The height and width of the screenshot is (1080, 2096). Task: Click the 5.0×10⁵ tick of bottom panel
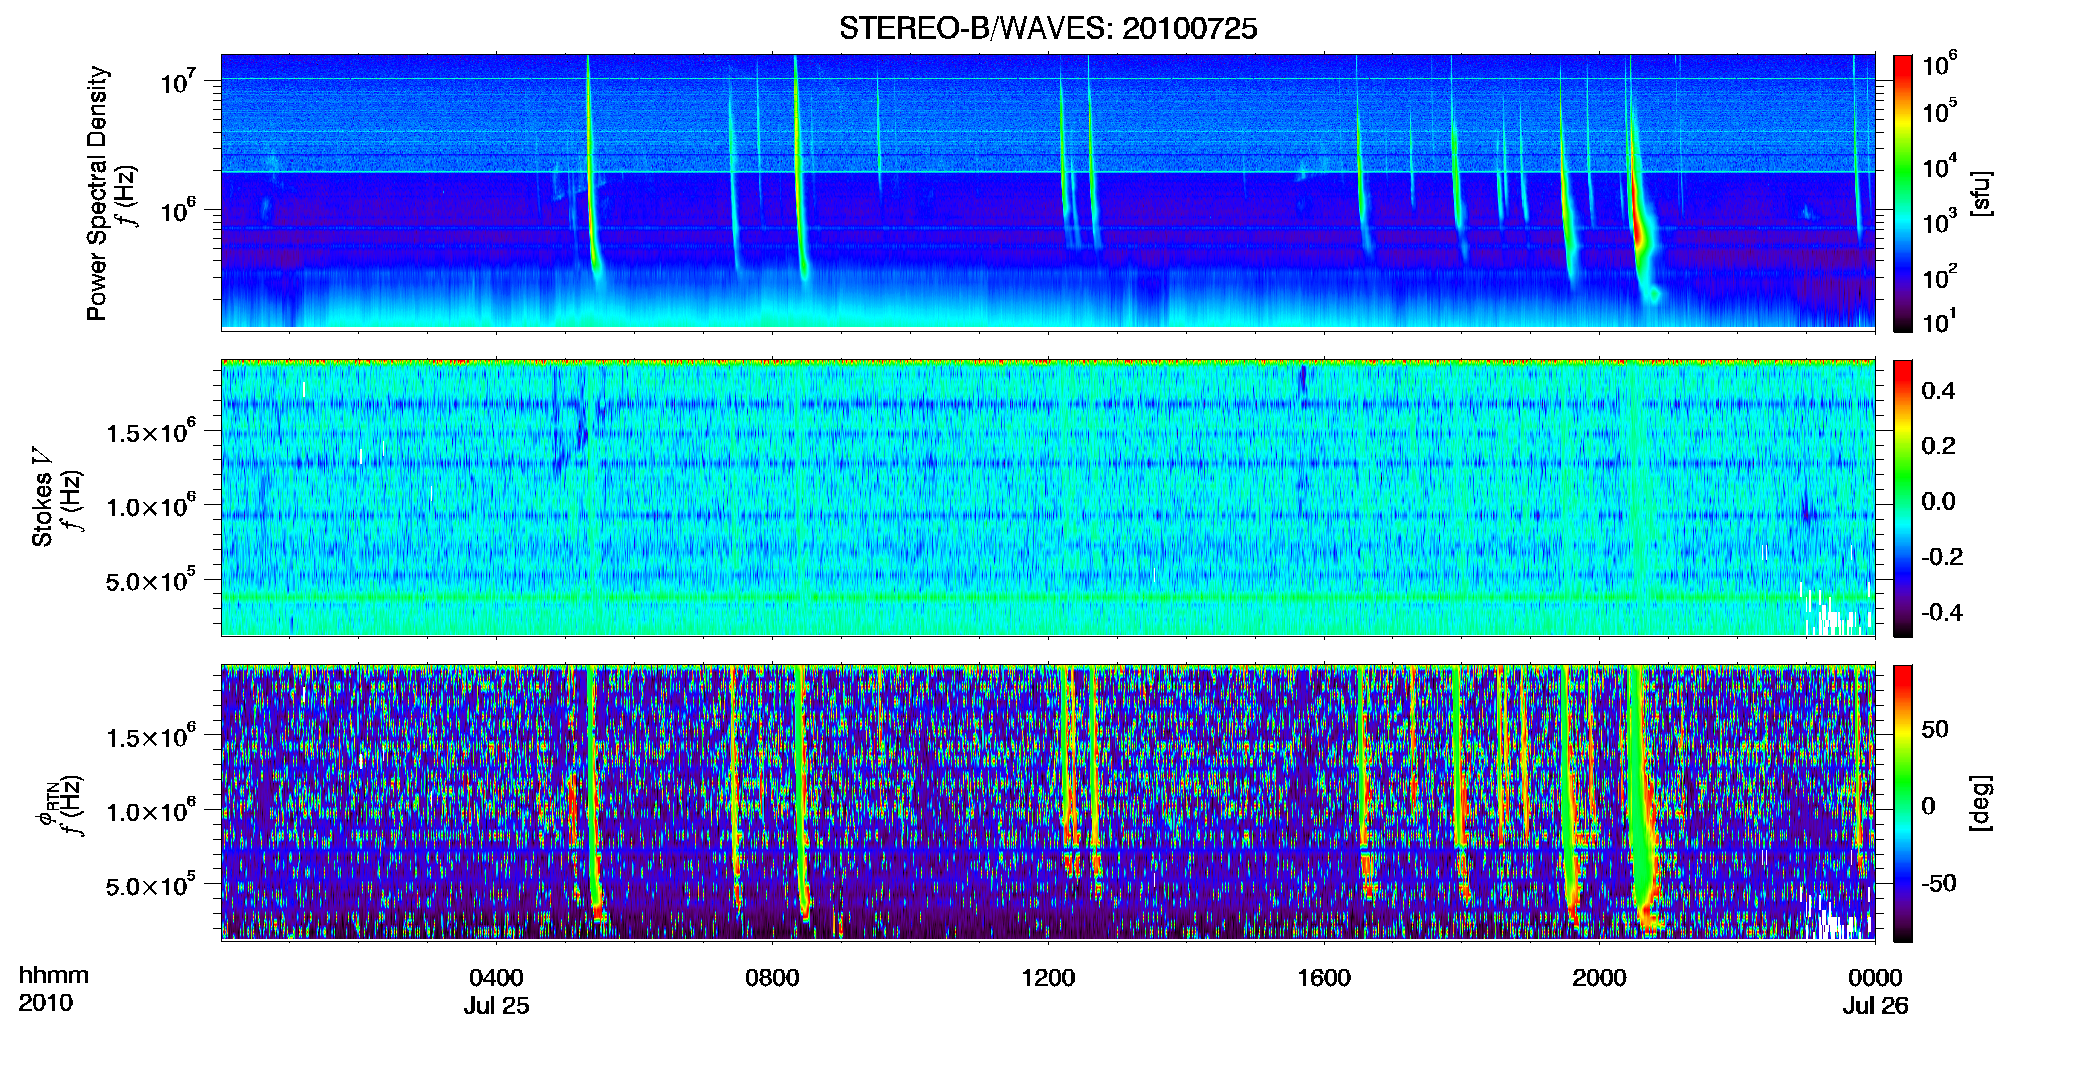151,886
